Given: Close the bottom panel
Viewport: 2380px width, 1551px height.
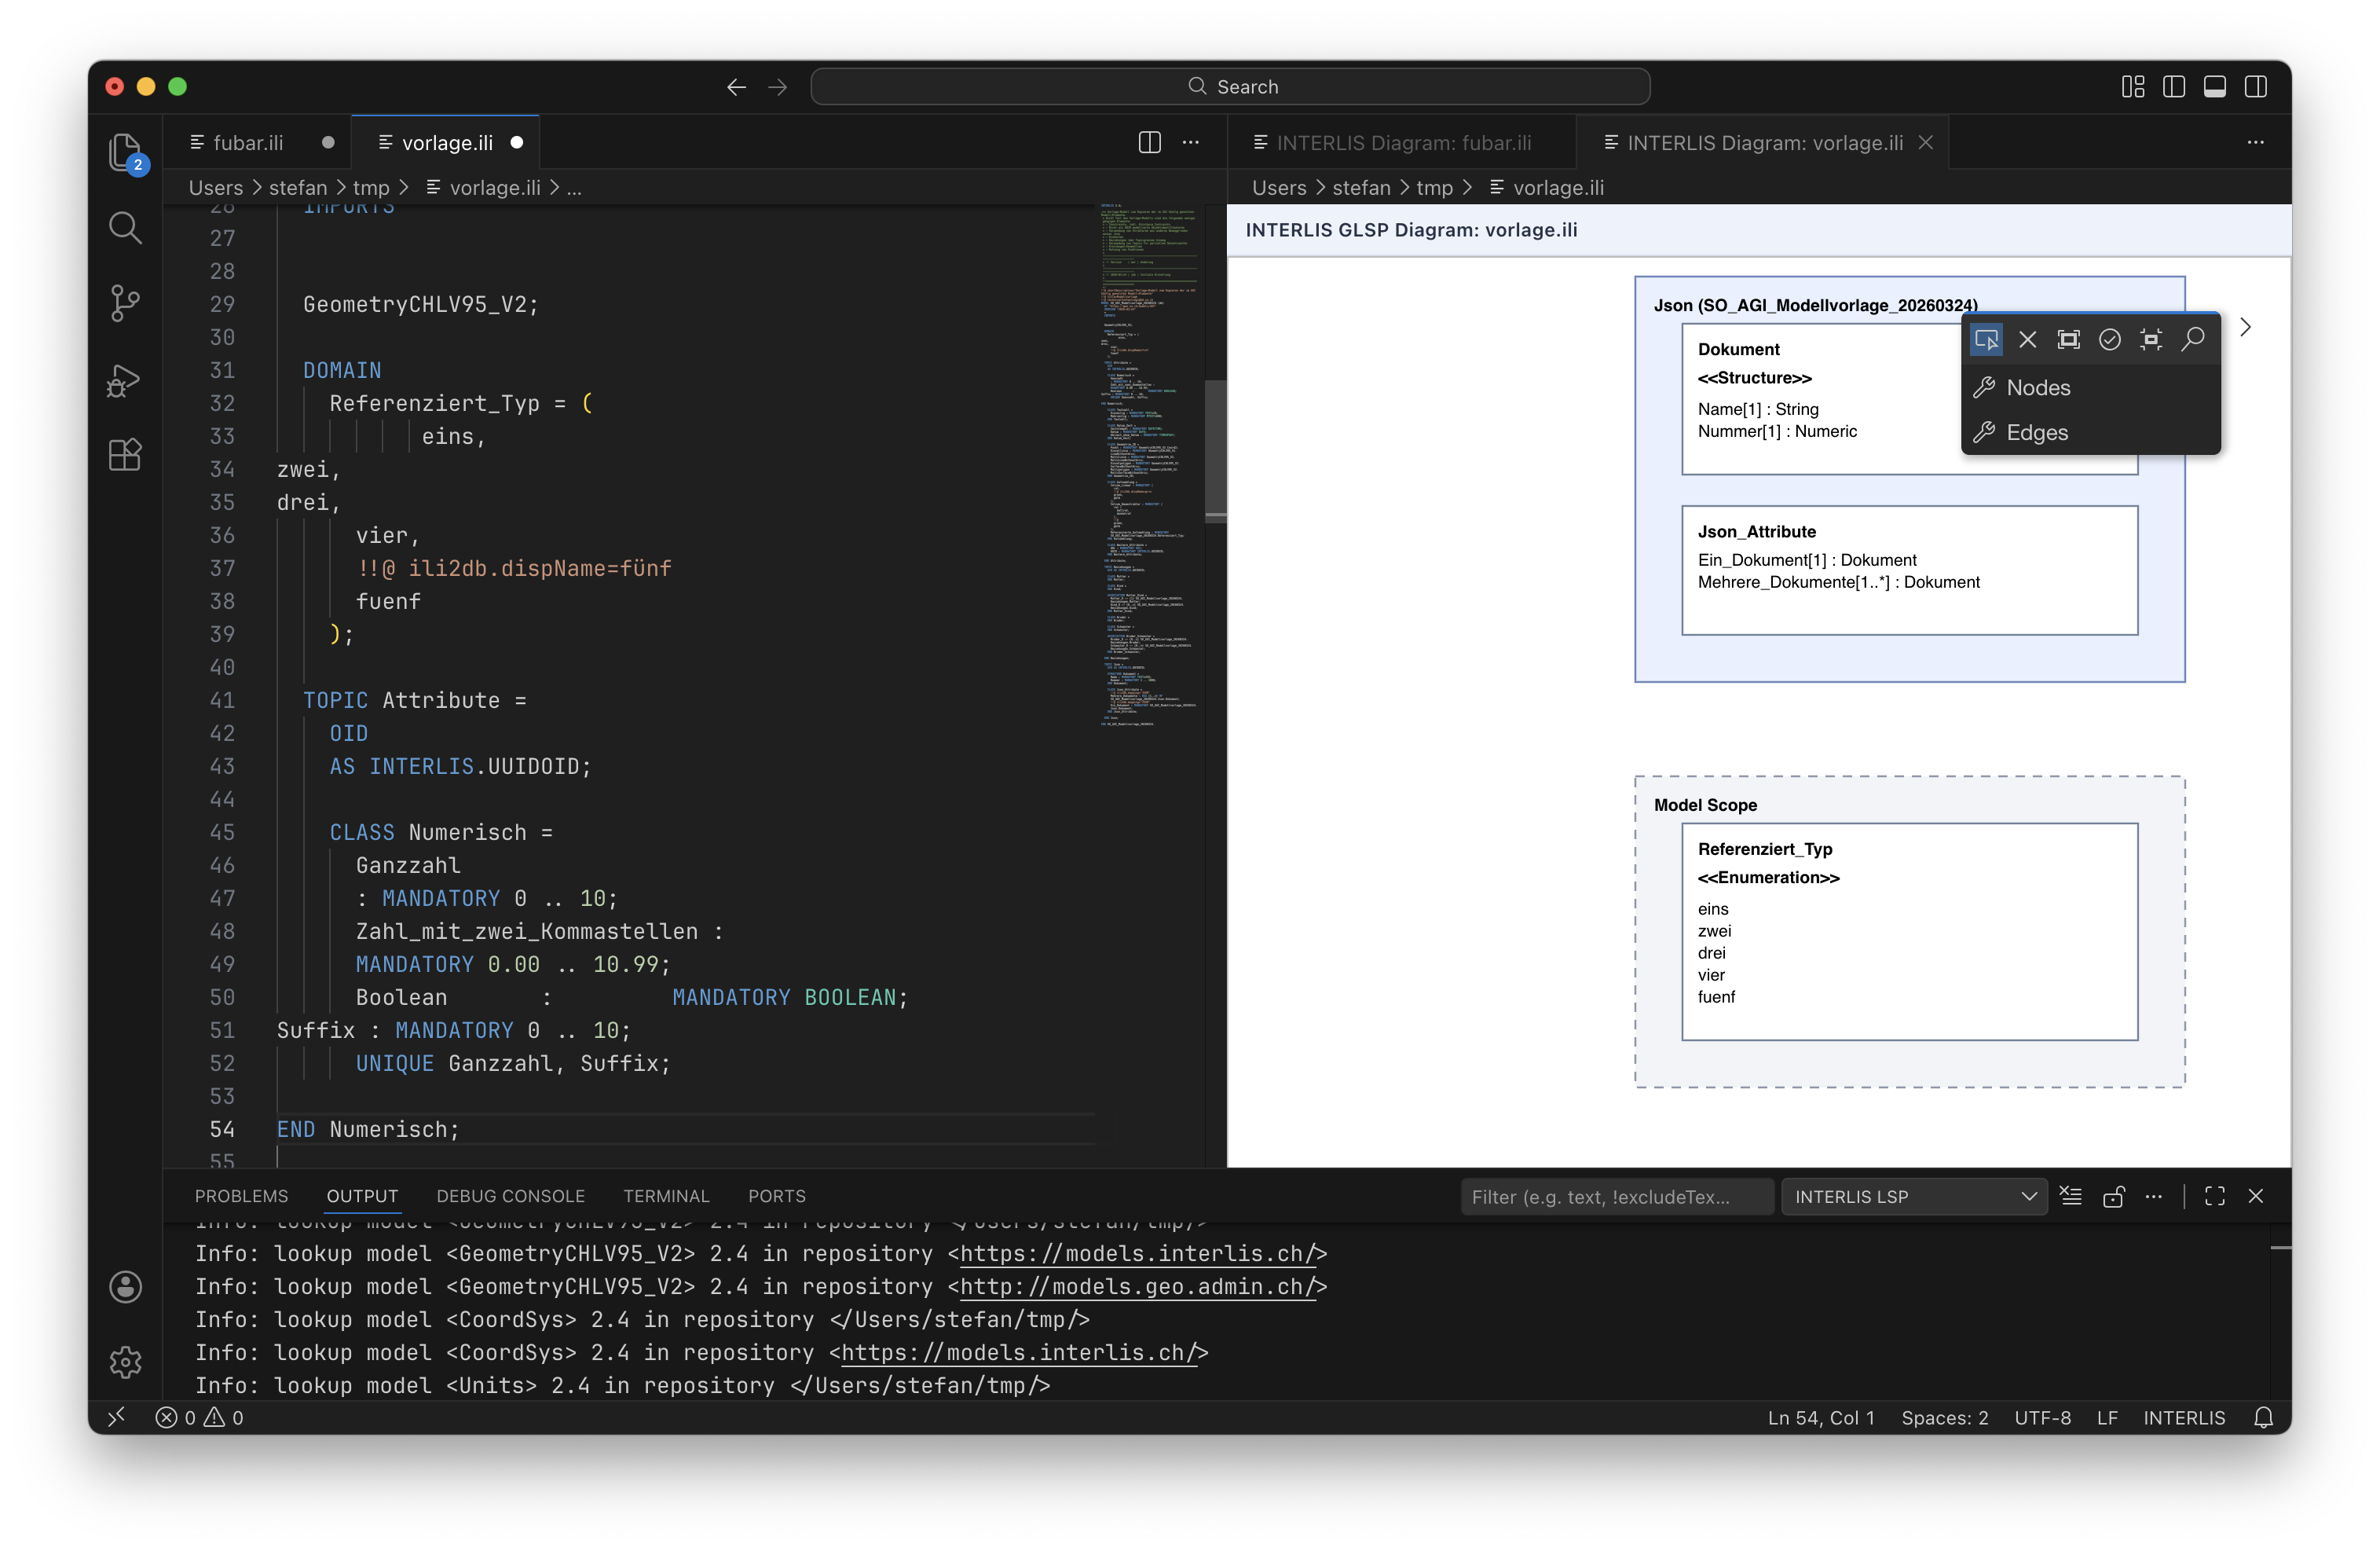Looking at the screenshot, I should (2255, 1197).
